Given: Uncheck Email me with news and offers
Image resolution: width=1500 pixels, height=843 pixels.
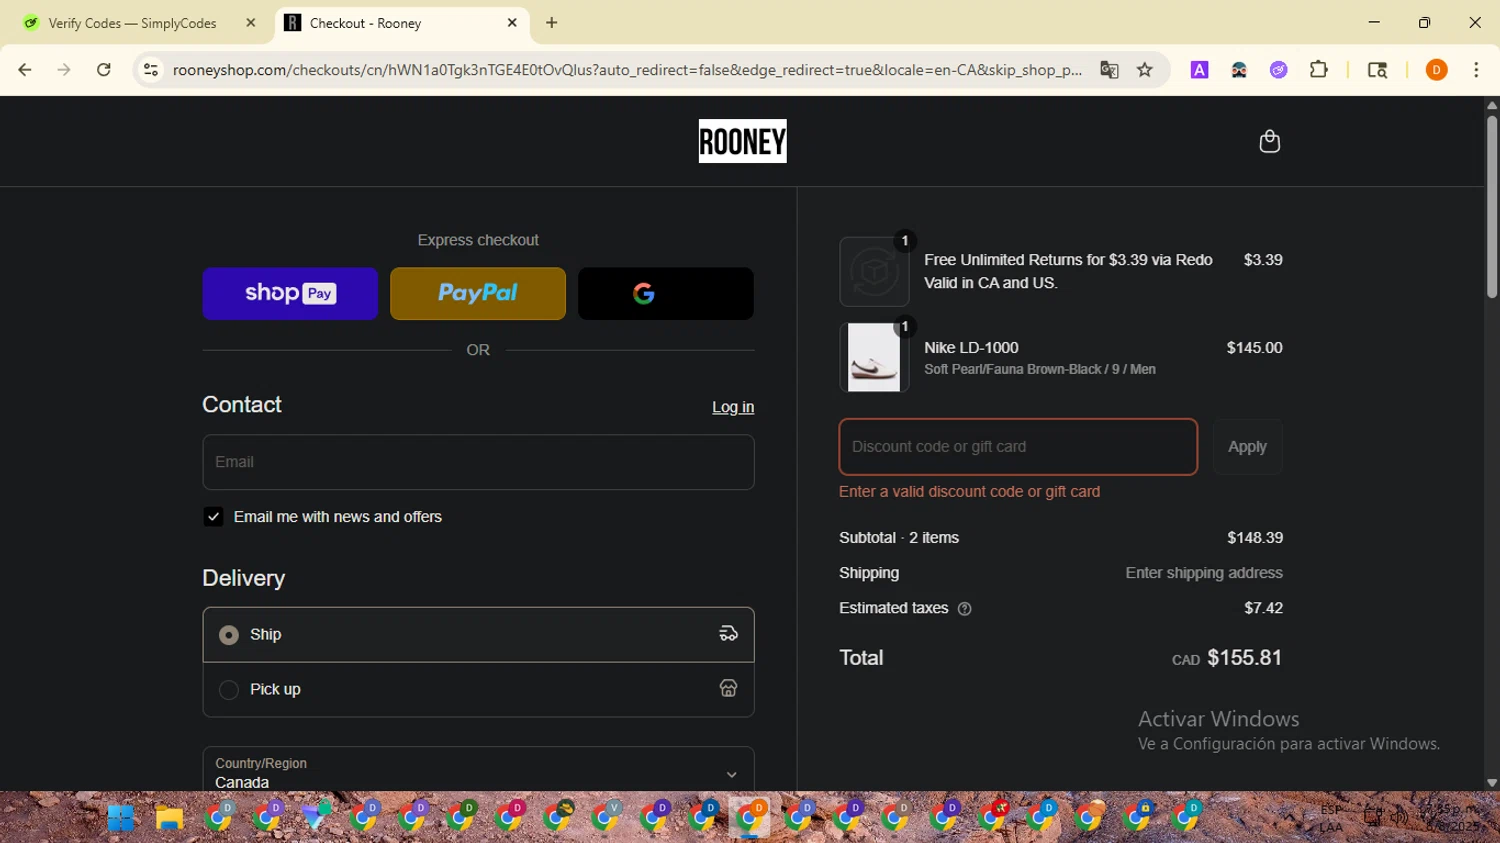Looking at the screenshot, I should click(213, 517).
